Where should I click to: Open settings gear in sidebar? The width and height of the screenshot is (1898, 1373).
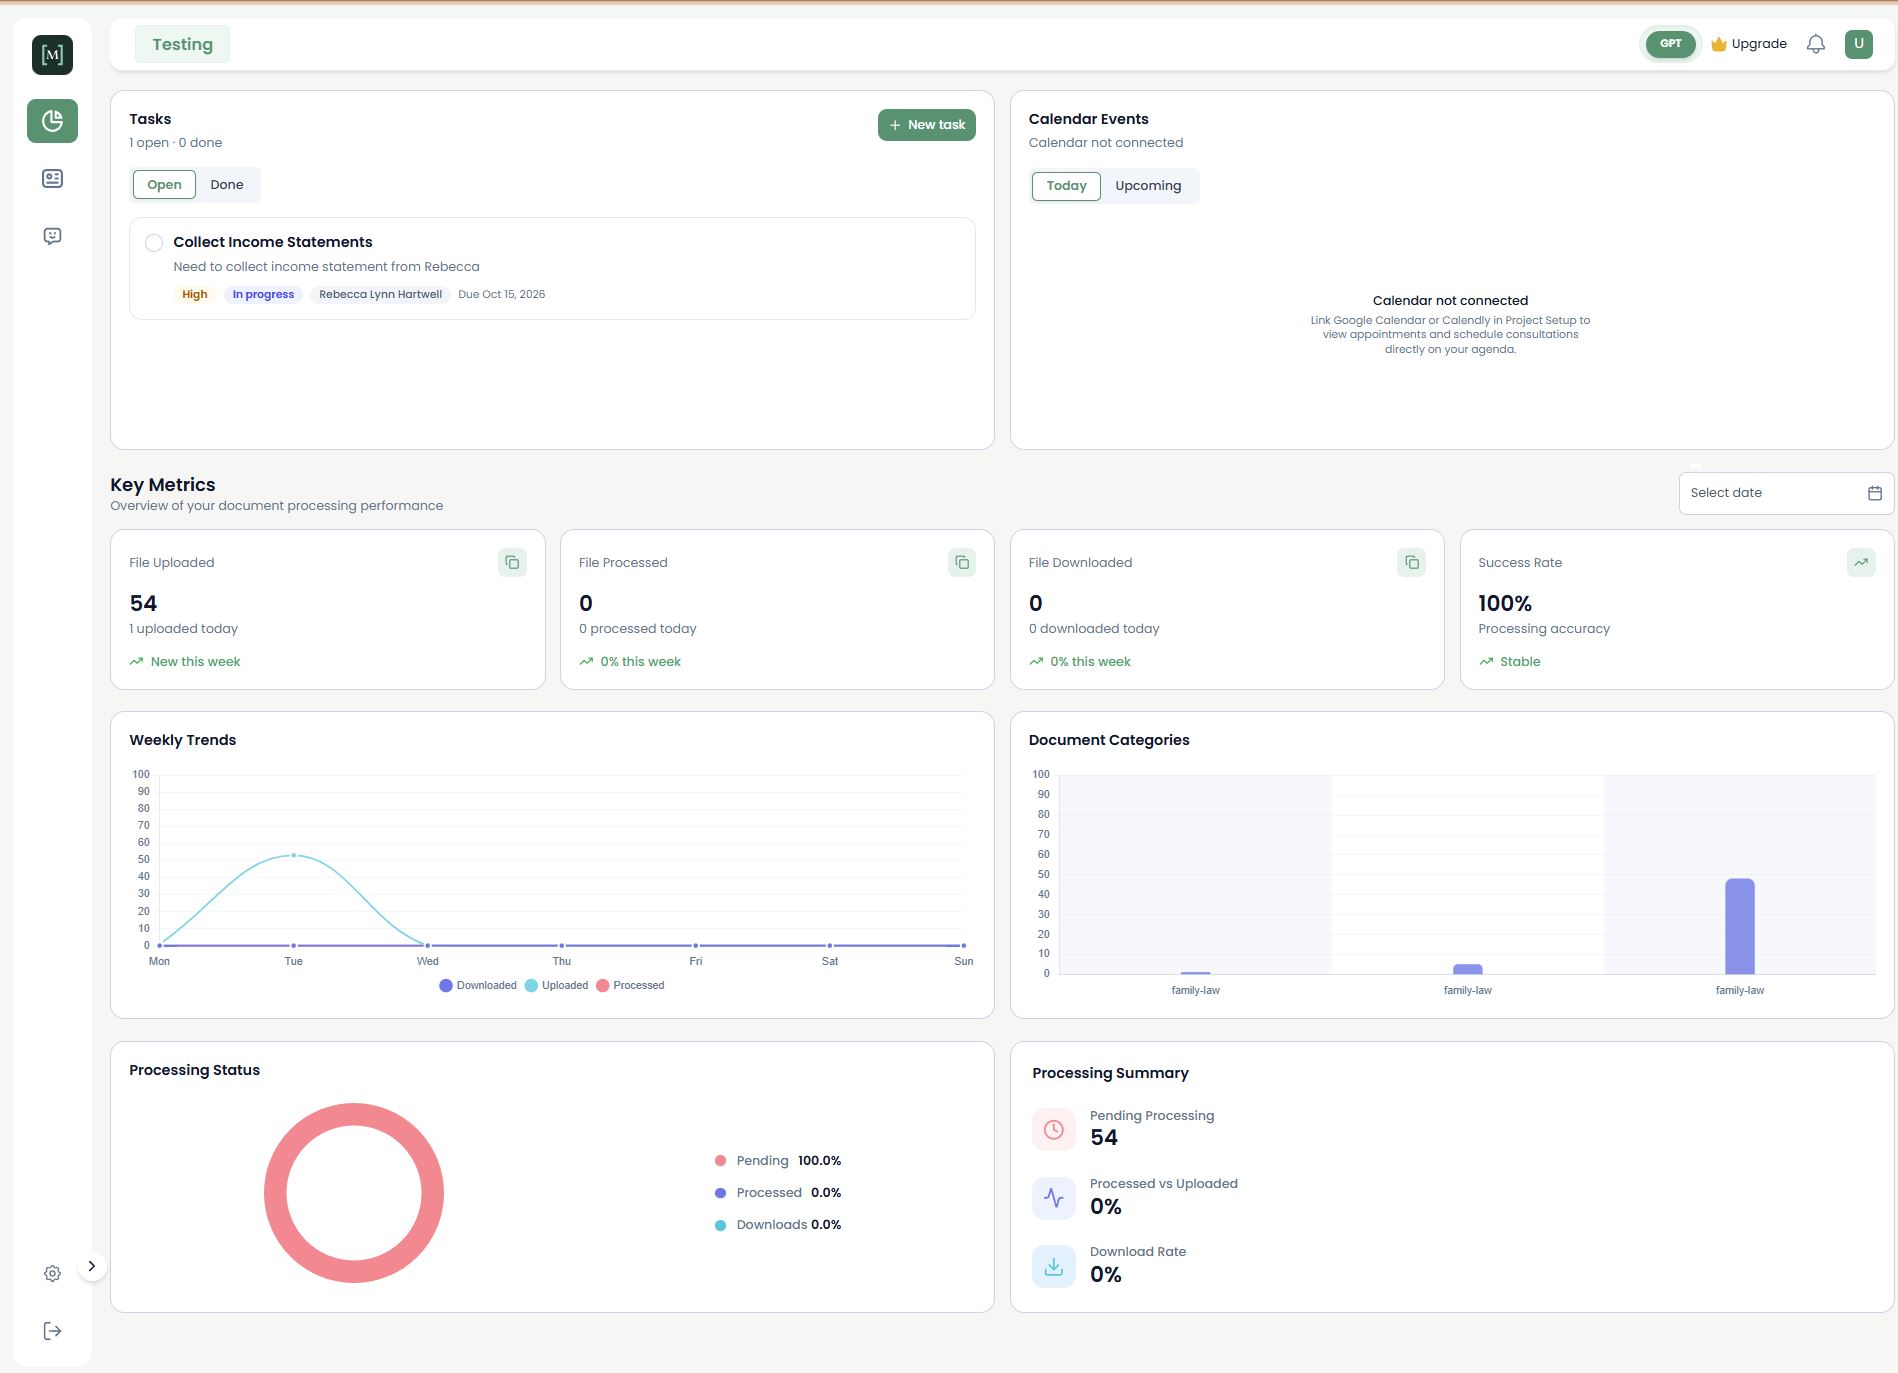point(52,1273)
